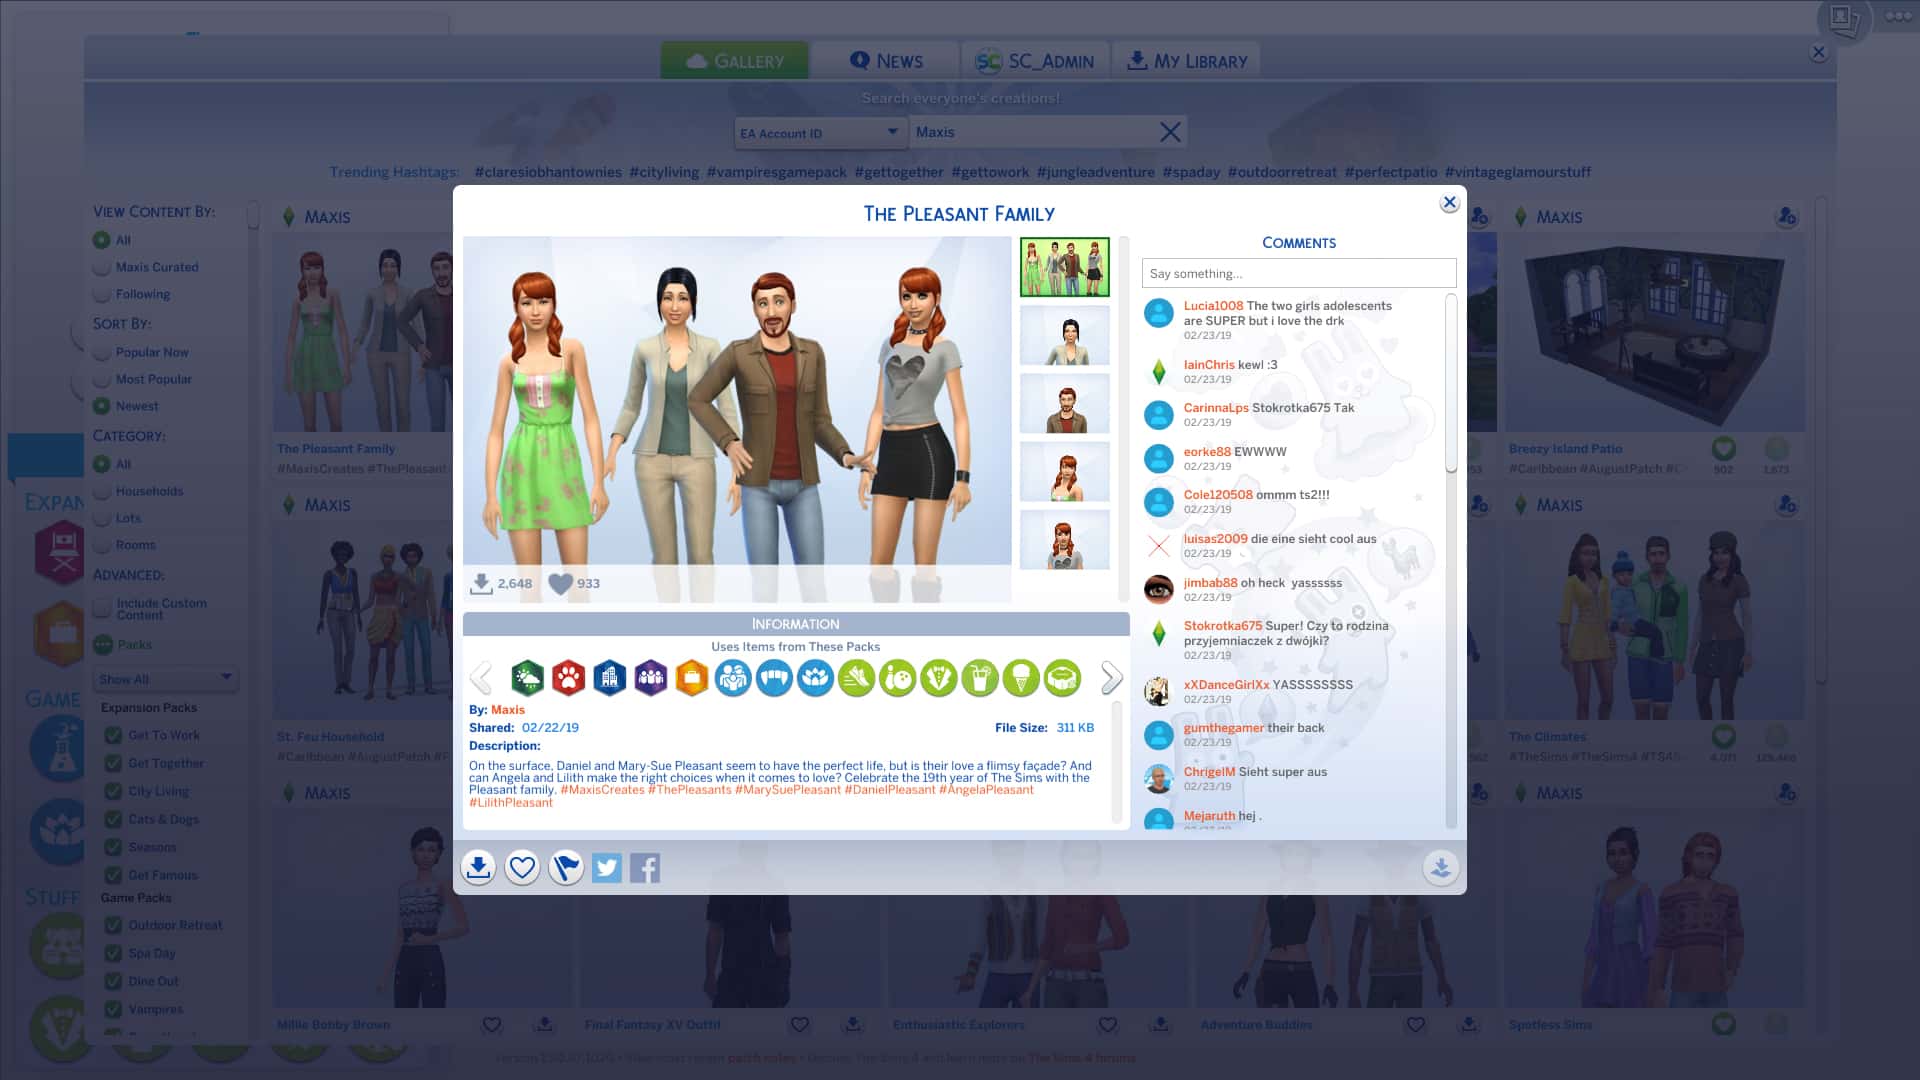This screenshot has width=1920, height=1080.
Task: Open the Gallery tab
Action: 735,61
